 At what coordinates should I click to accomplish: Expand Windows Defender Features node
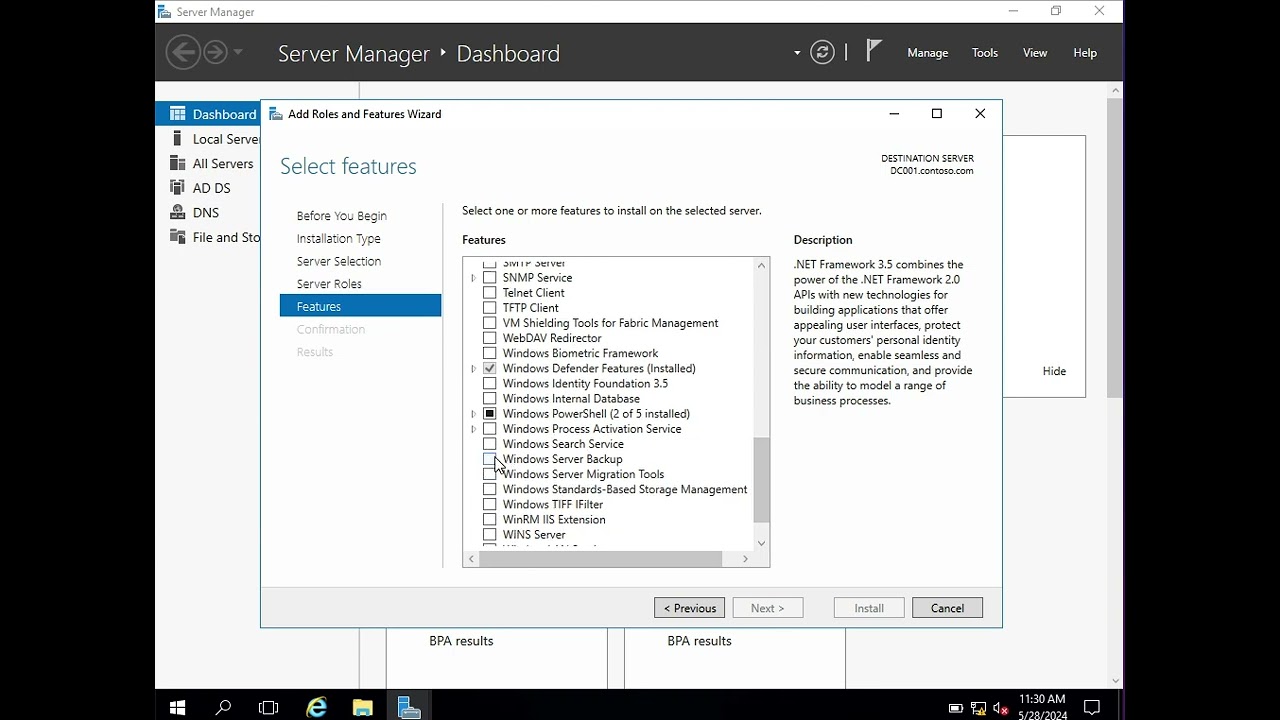(x=474, y=369)
